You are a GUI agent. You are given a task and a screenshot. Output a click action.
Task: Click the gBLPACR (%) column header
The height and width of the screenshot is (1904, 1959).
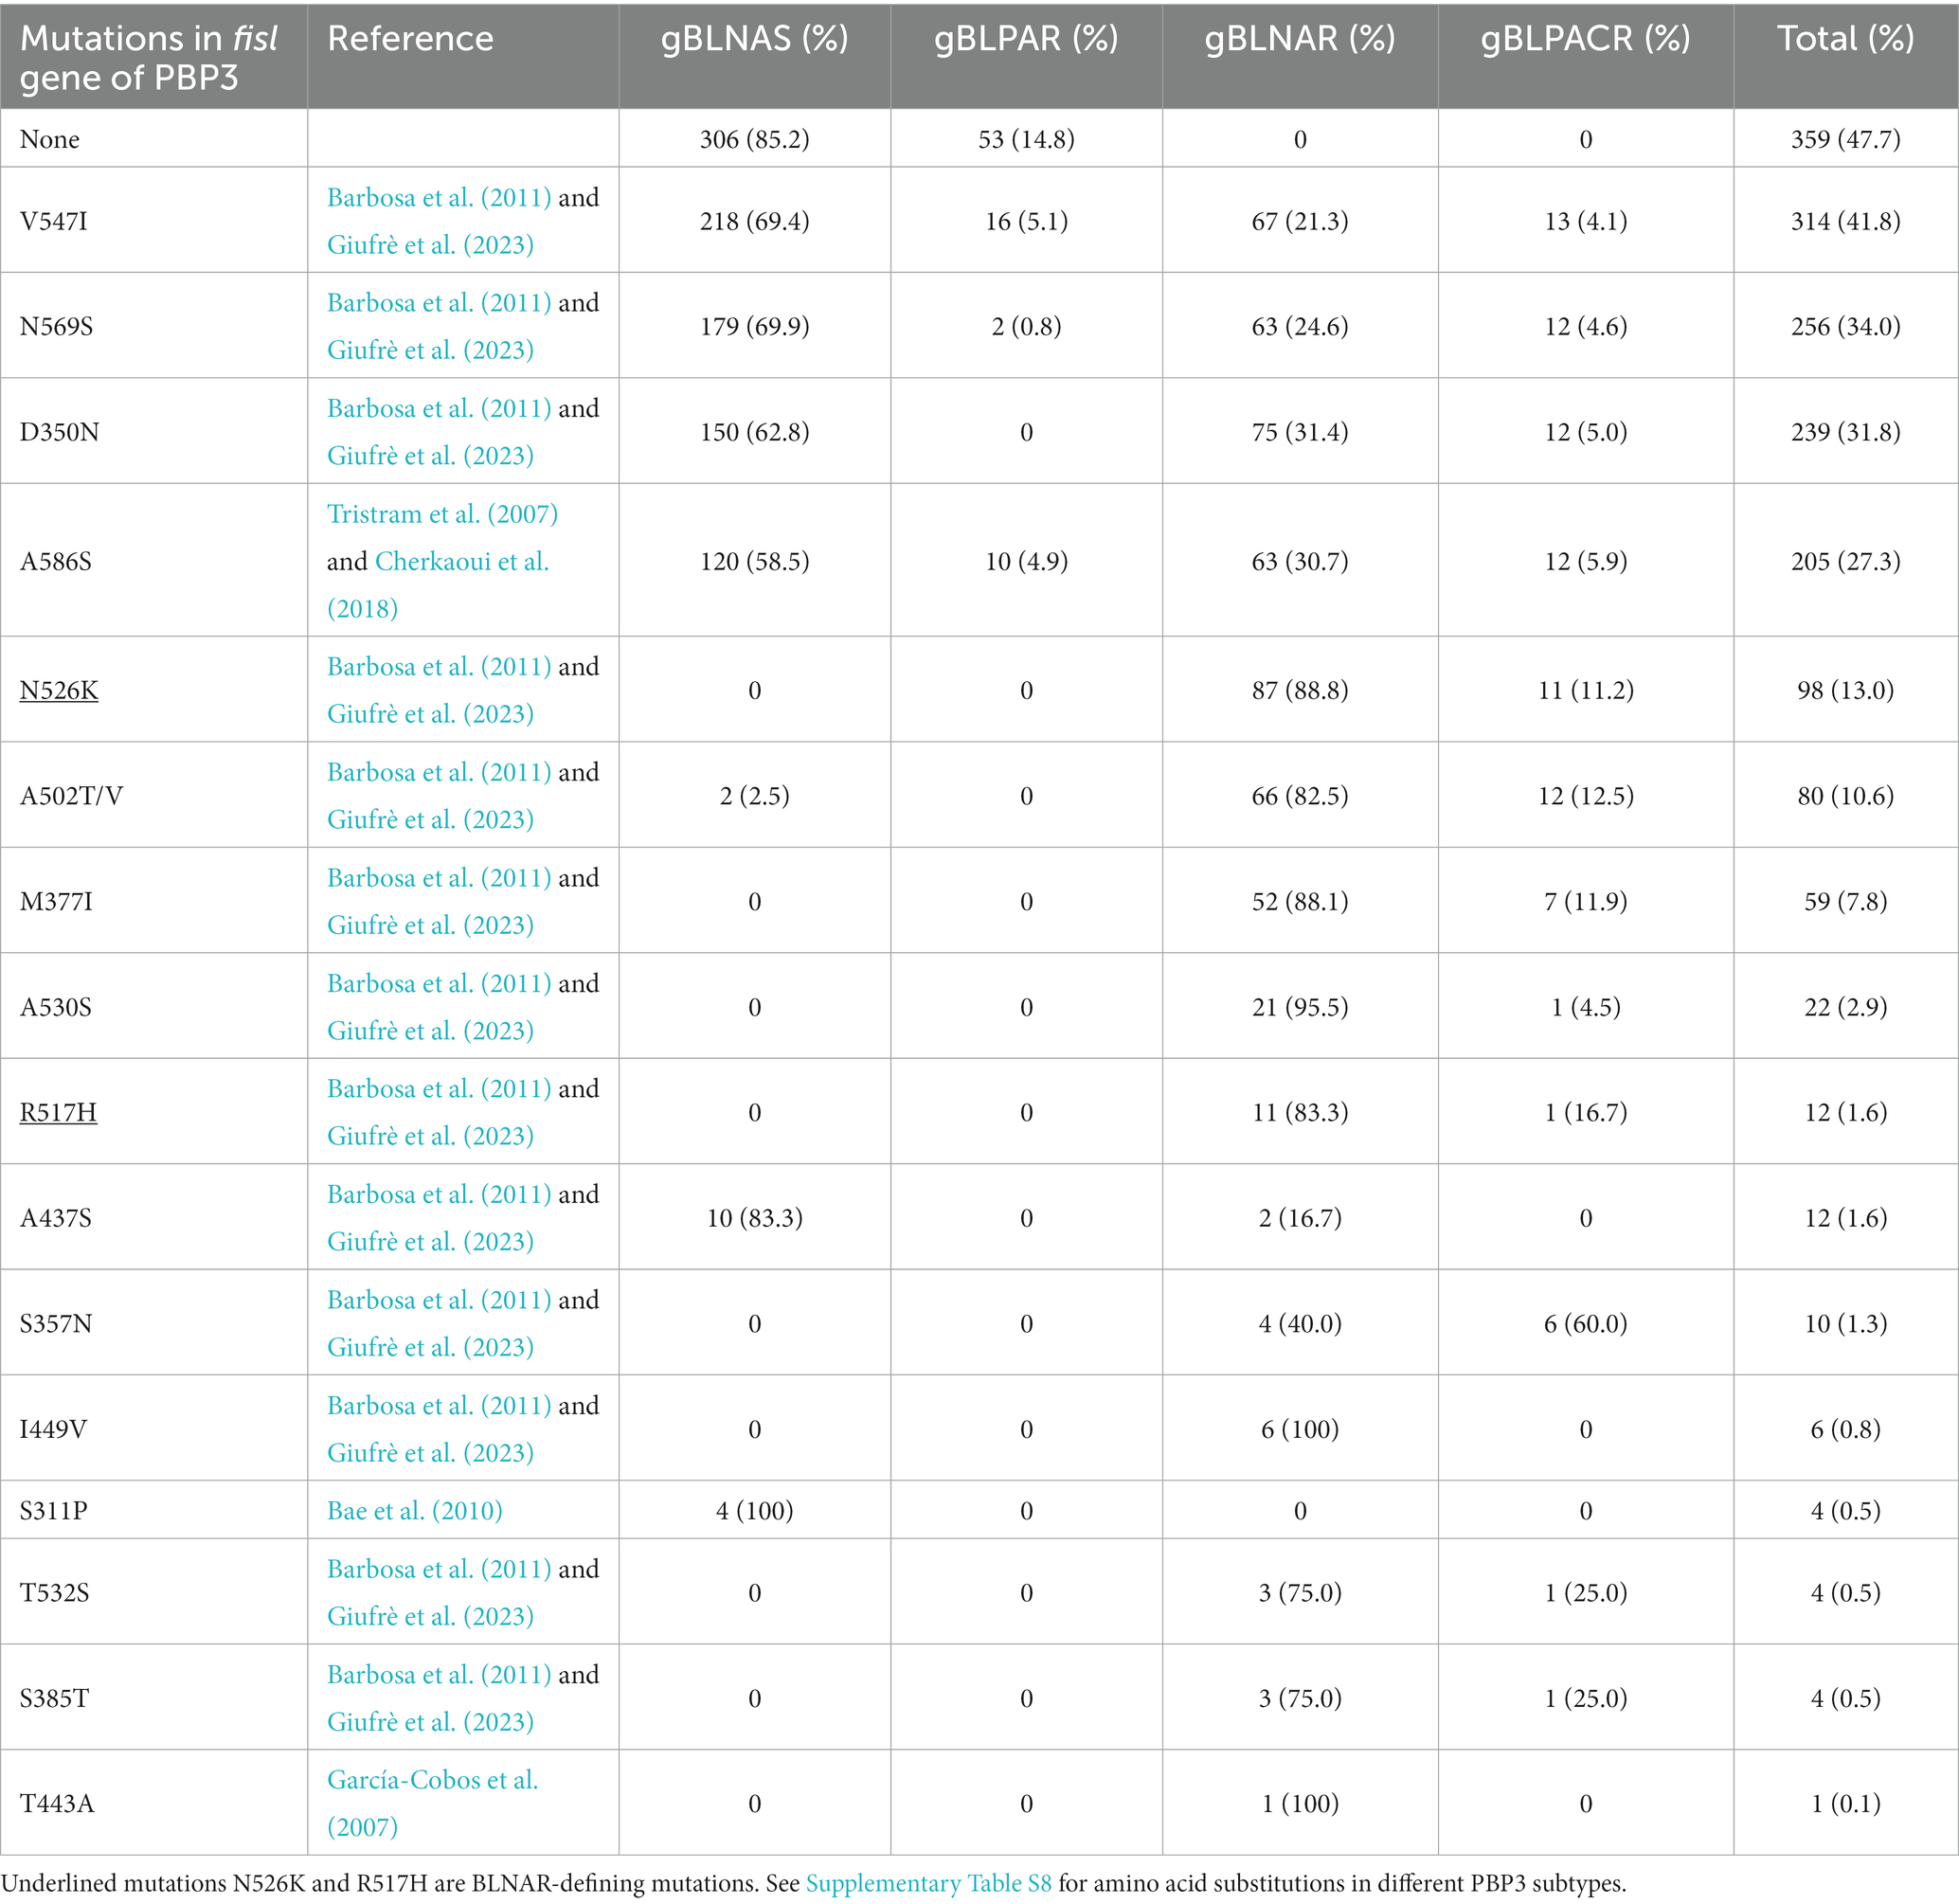pyautogui.click(x=1585, y=38)
